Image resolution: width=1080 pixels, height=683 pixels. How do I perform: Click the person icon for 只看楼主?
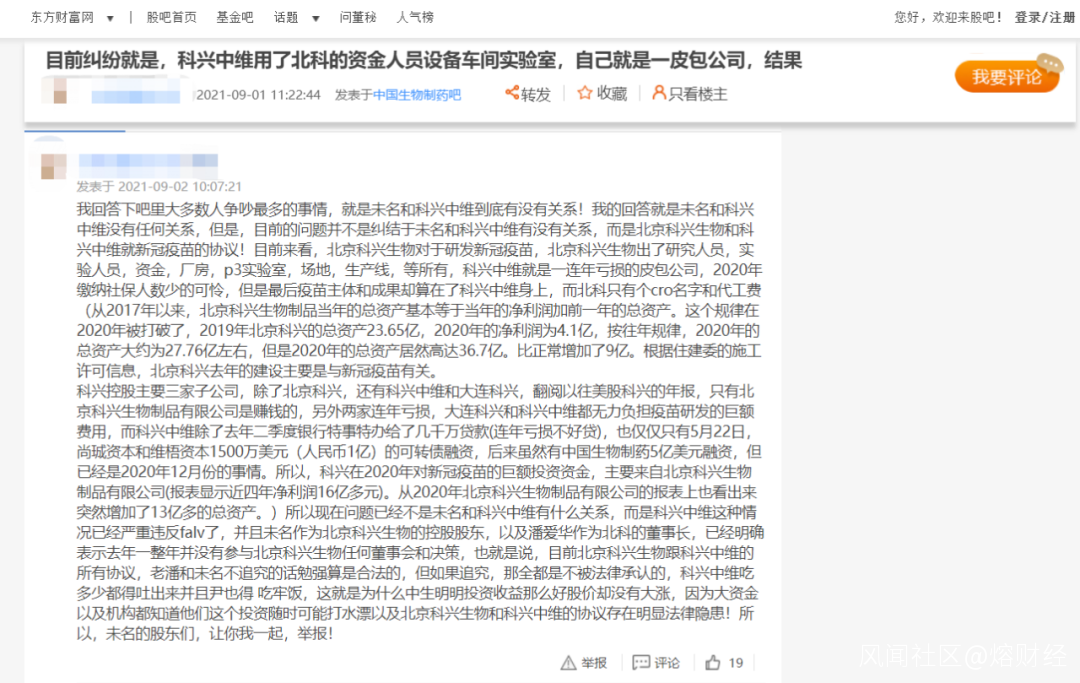[x=658, y=92]
